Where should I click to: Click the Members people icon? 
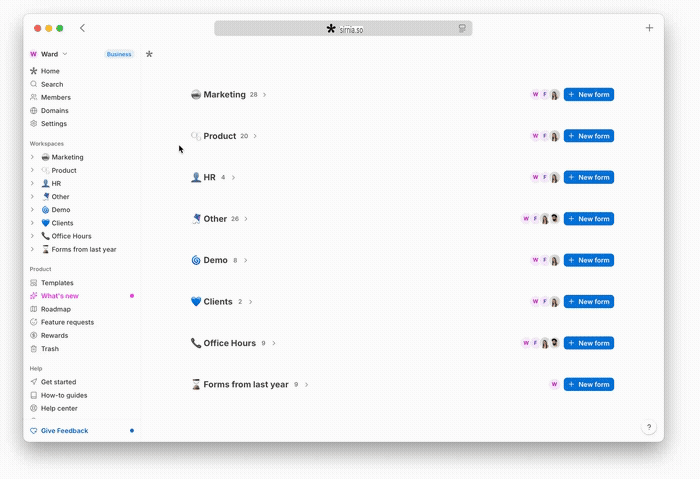[x=33, y=97]
